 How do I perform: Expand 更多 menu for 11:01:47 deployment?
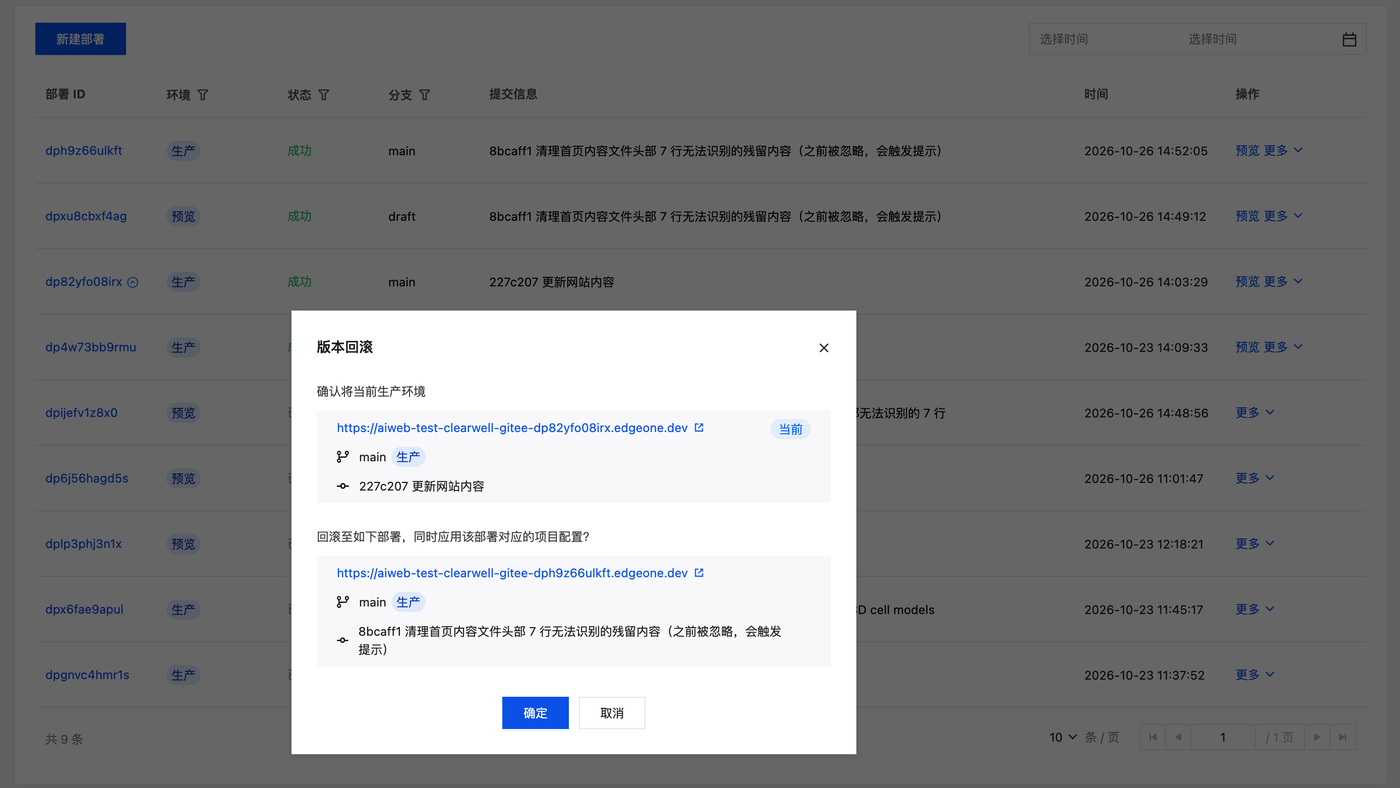tap(1255, 478)
